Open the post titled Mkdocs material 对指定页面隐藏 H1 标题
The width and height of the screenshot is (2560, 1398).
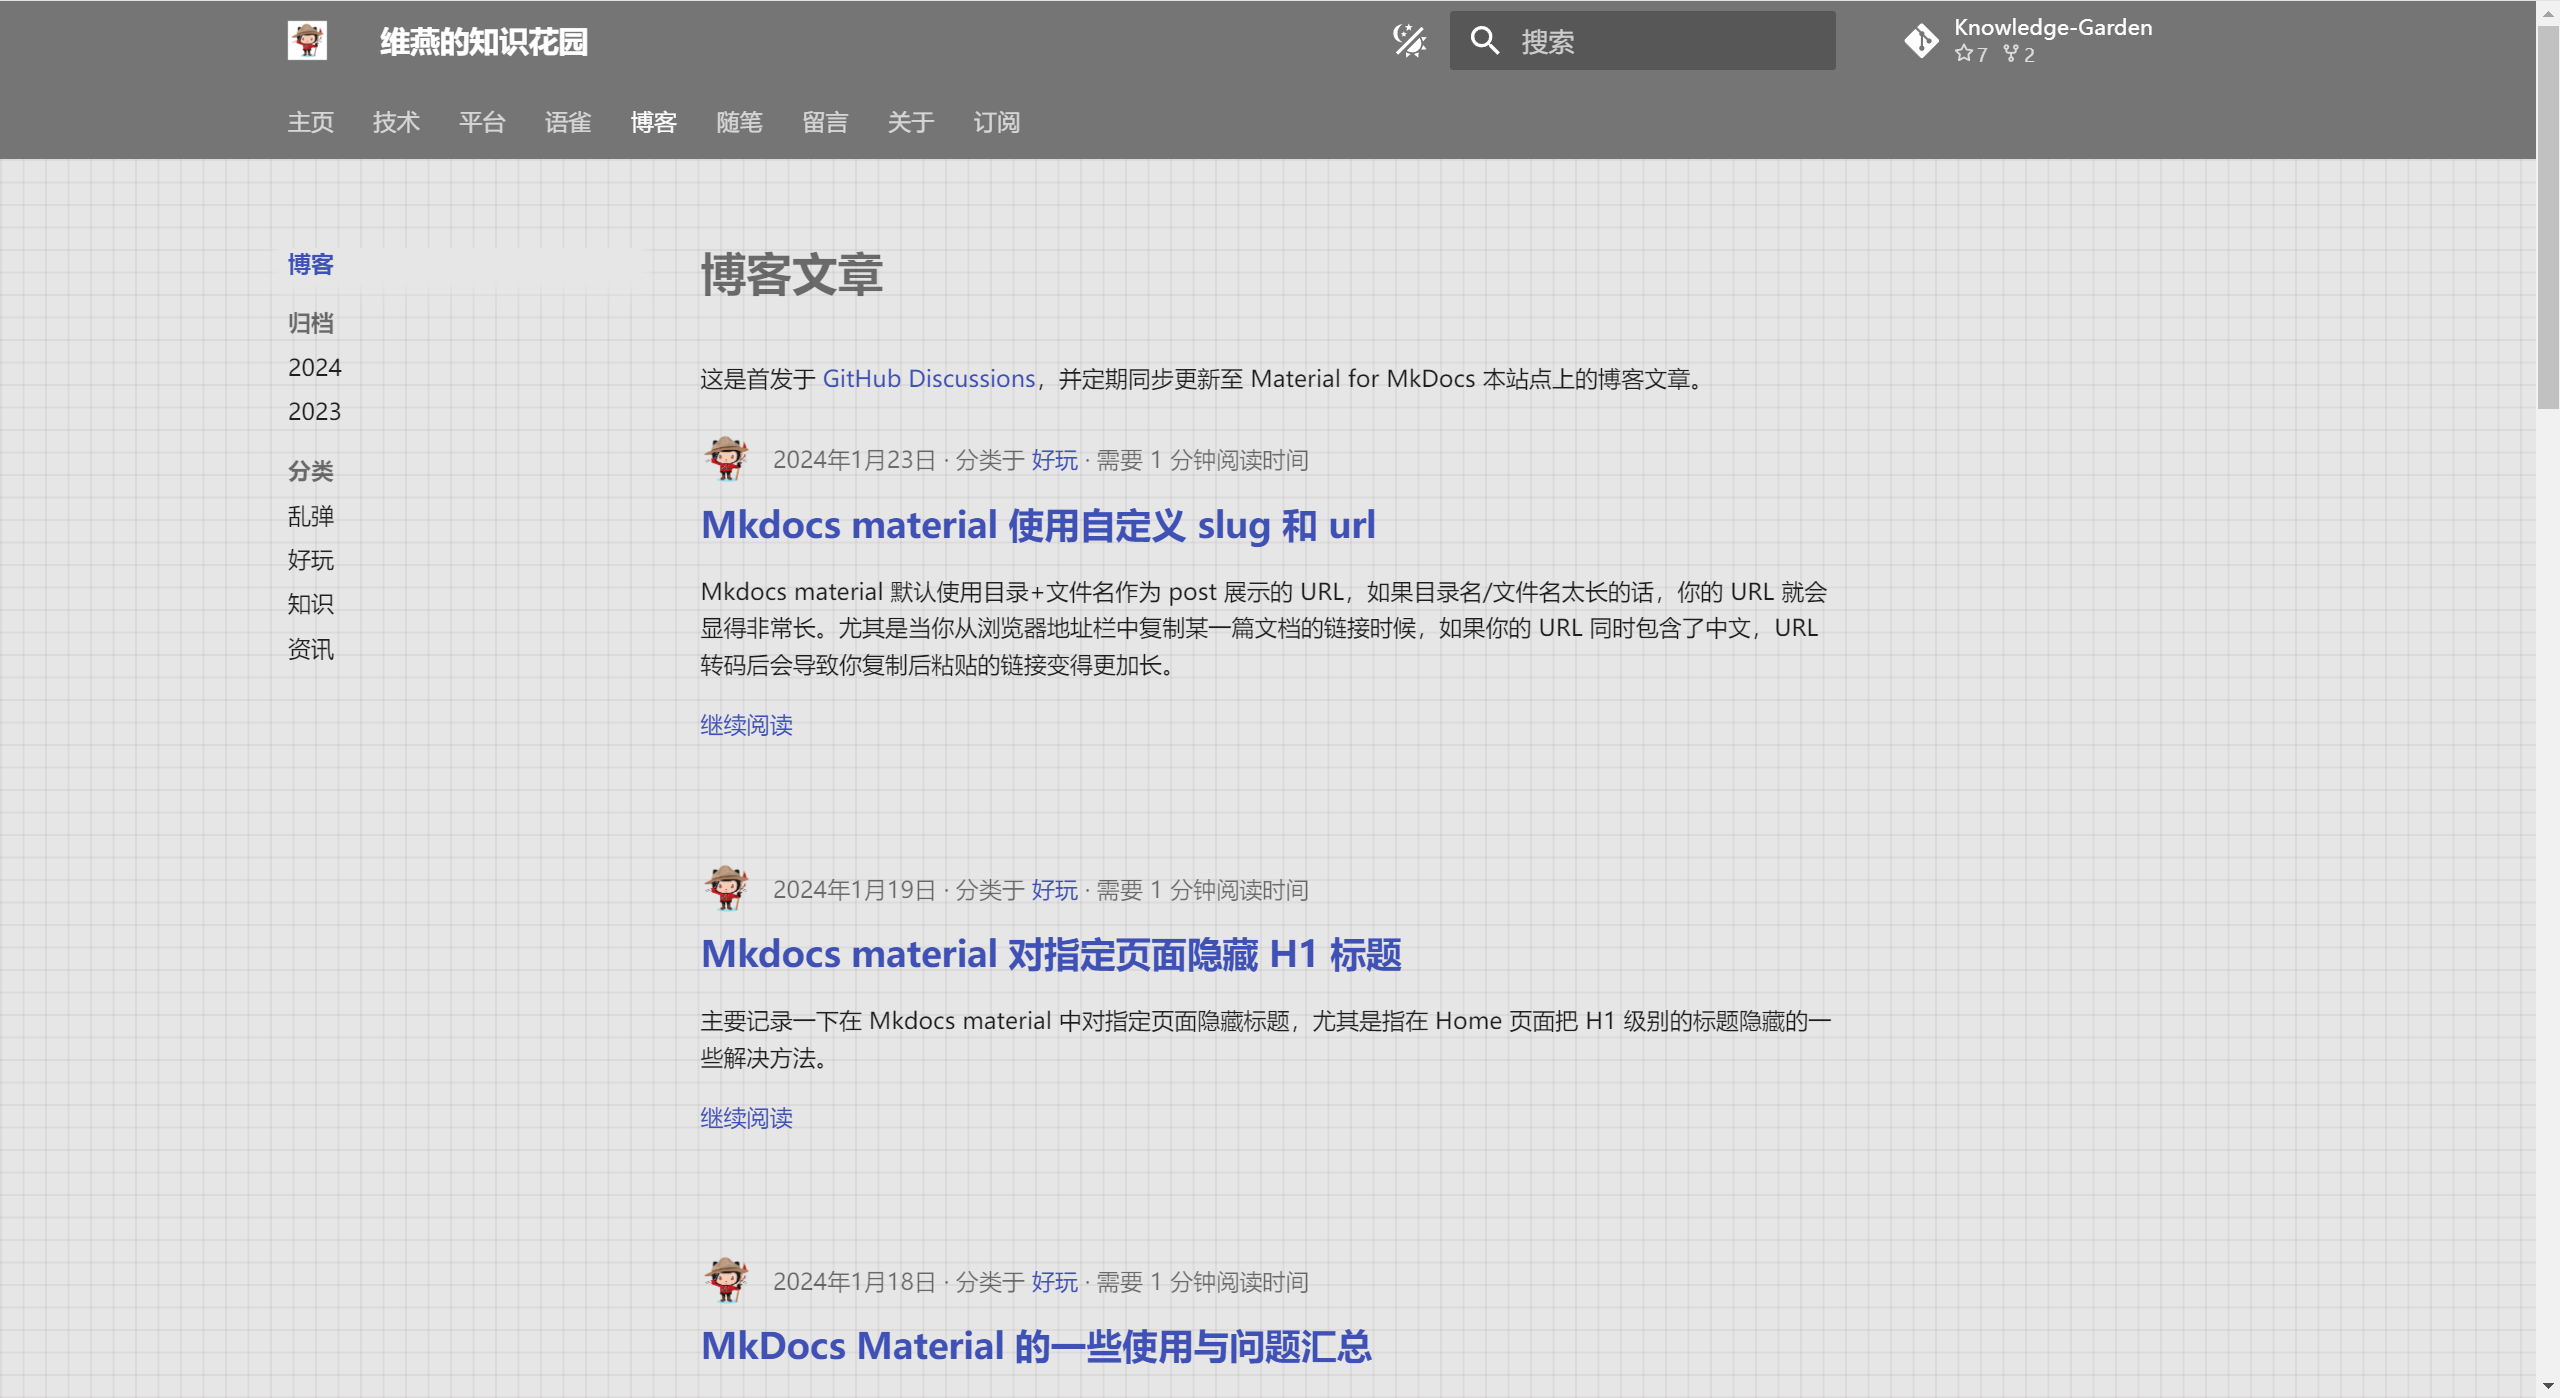click(x=1051, y=954)
